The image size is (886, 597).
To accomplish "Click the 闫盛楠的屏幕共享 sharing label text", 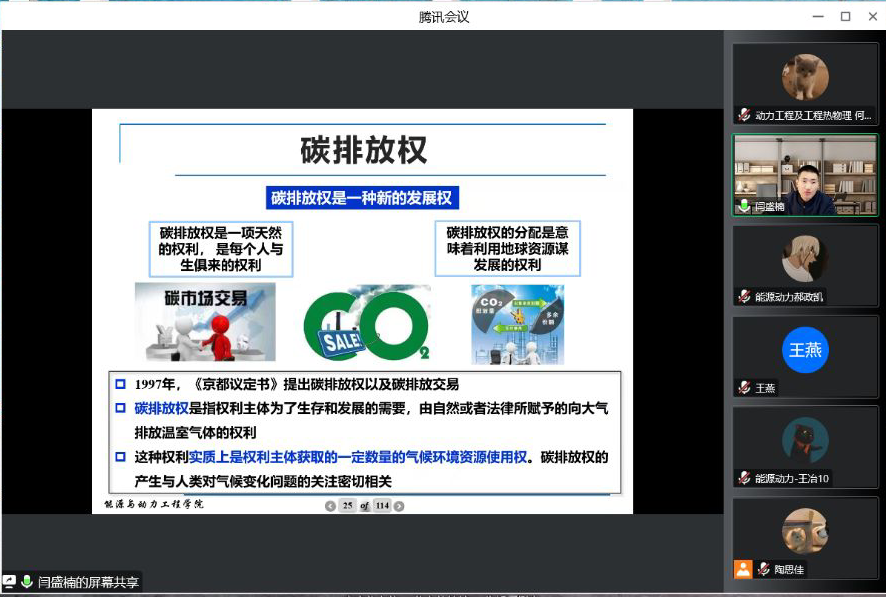I will (88, 581).
